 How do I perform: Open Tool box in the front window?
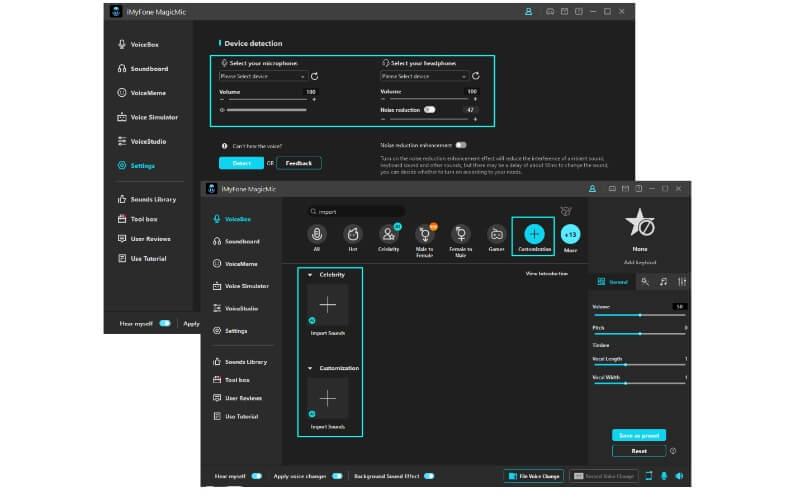click(x=231, y=380)
